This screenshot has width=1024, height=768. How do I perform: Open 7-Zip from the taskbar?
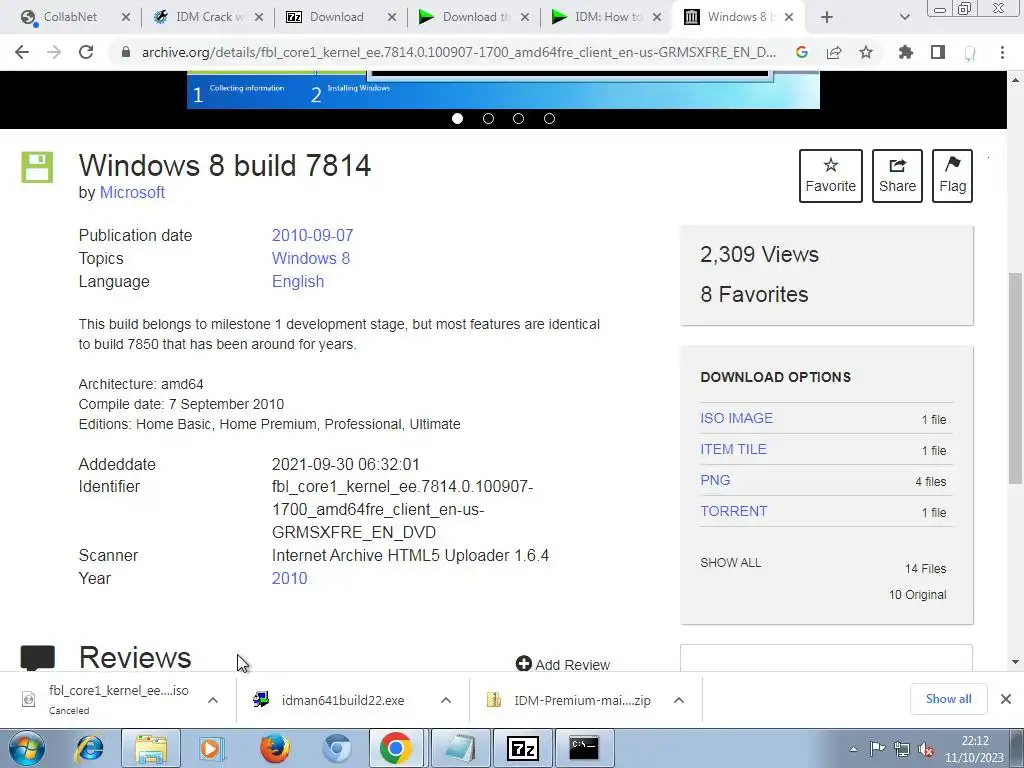522,748
